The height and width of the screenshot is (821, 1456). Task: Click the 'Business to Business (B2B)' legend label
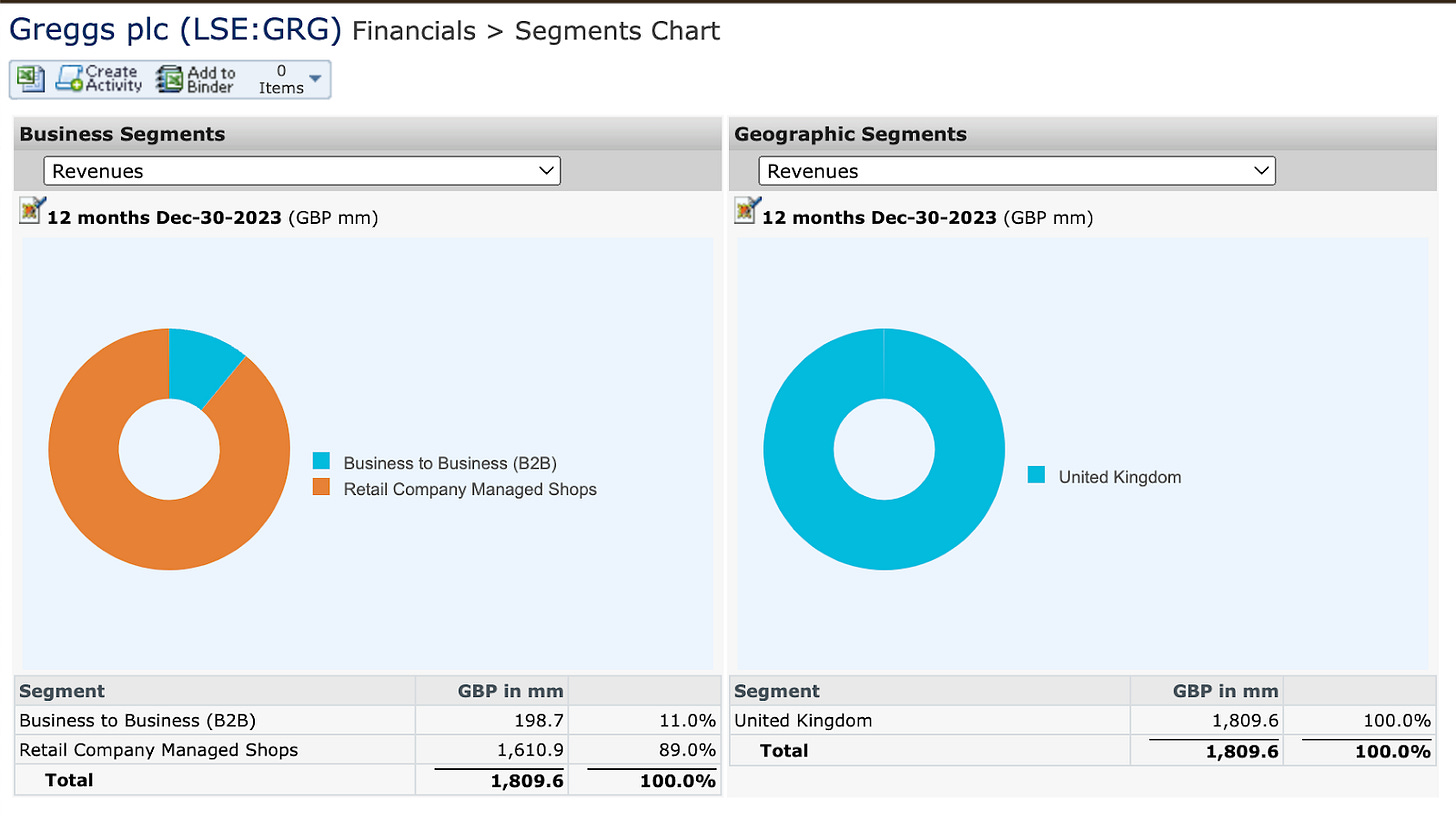pos(450,463)
